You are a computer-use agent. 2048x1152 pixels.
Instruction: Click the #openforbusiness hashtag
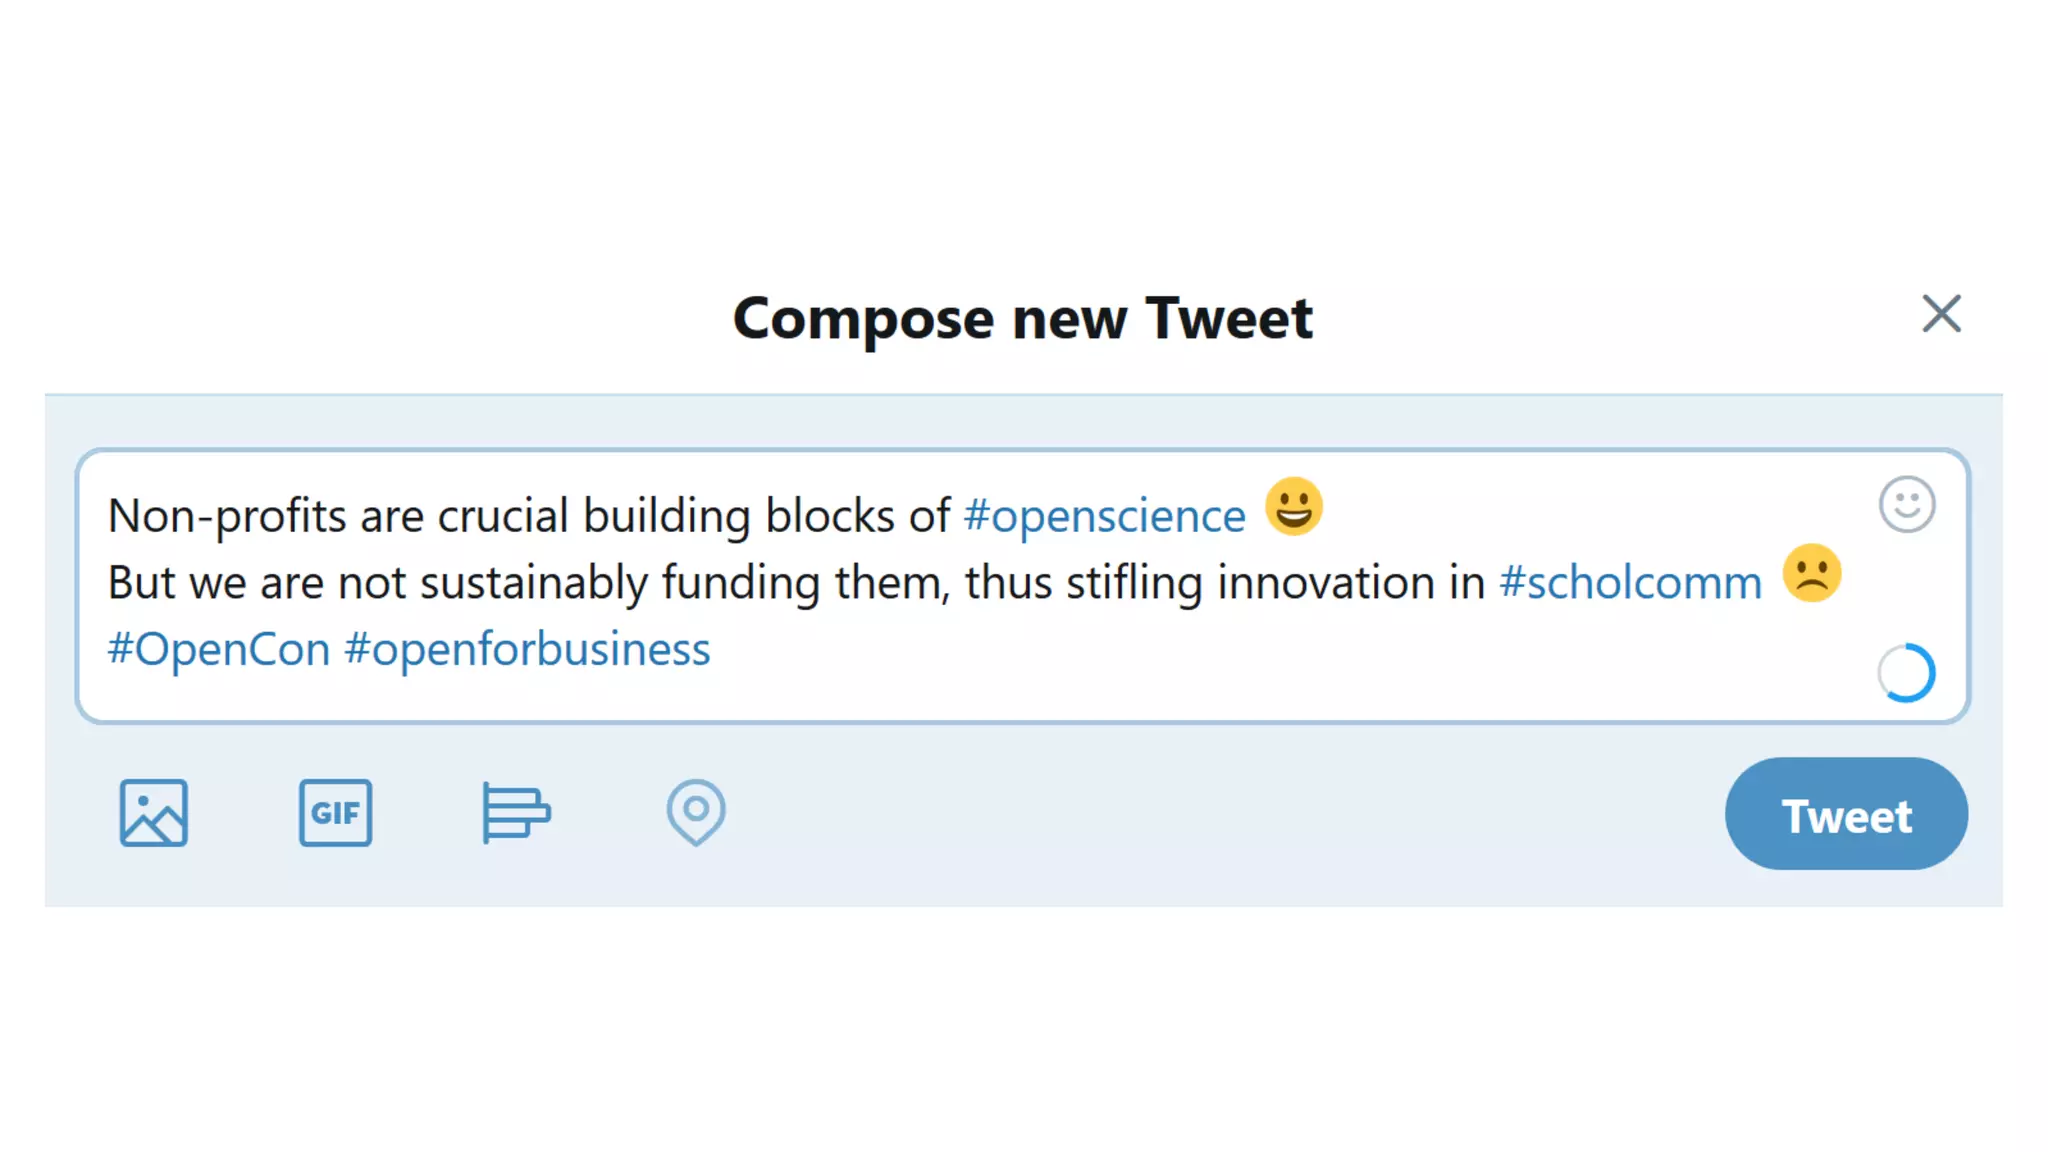coord(527,650)
